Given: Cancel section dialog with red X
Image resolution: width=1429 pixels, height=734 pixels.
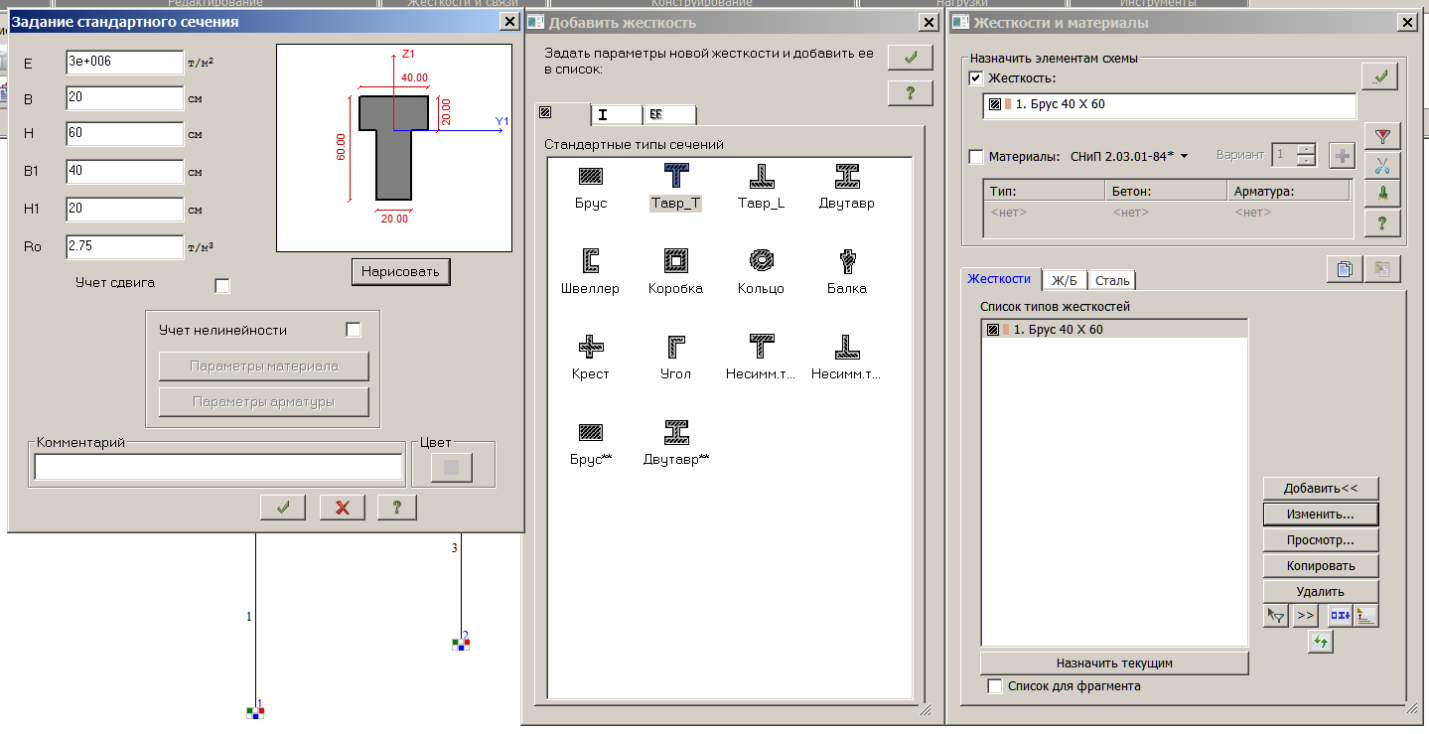Looking at the screenshot, I should pyautogui.click(x=342, y=507).
